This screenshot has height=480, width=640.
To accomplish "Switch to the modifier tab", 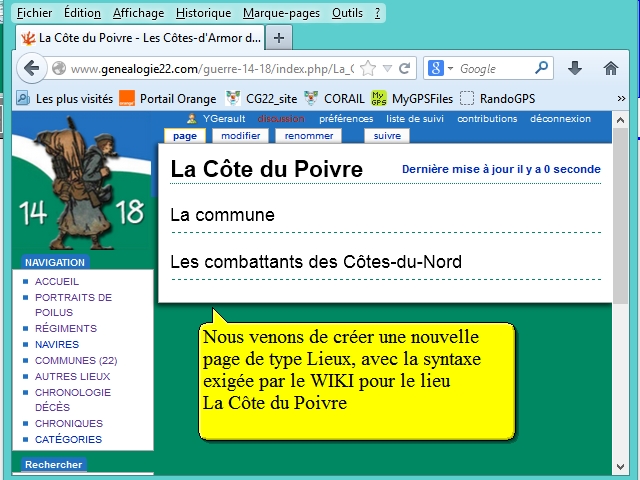I will 240,135.
